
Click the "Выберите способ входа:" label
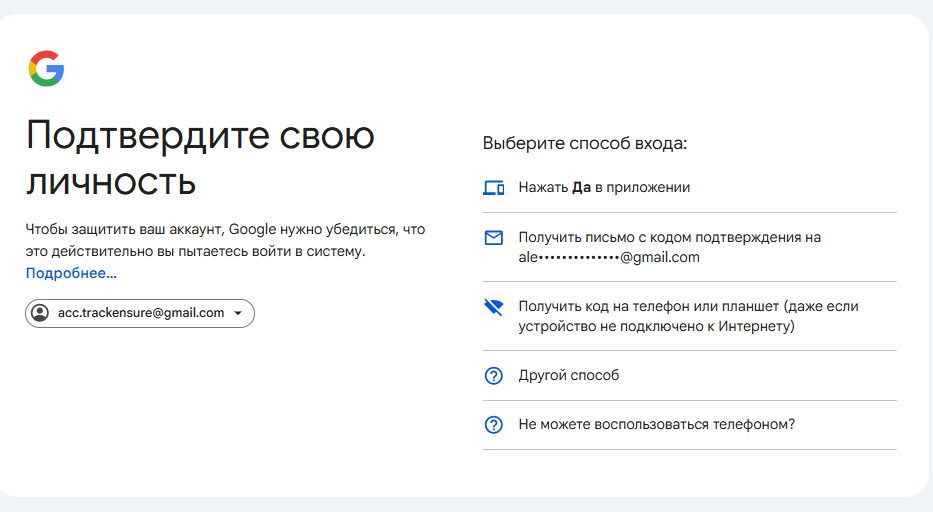(x=585, y=143)
